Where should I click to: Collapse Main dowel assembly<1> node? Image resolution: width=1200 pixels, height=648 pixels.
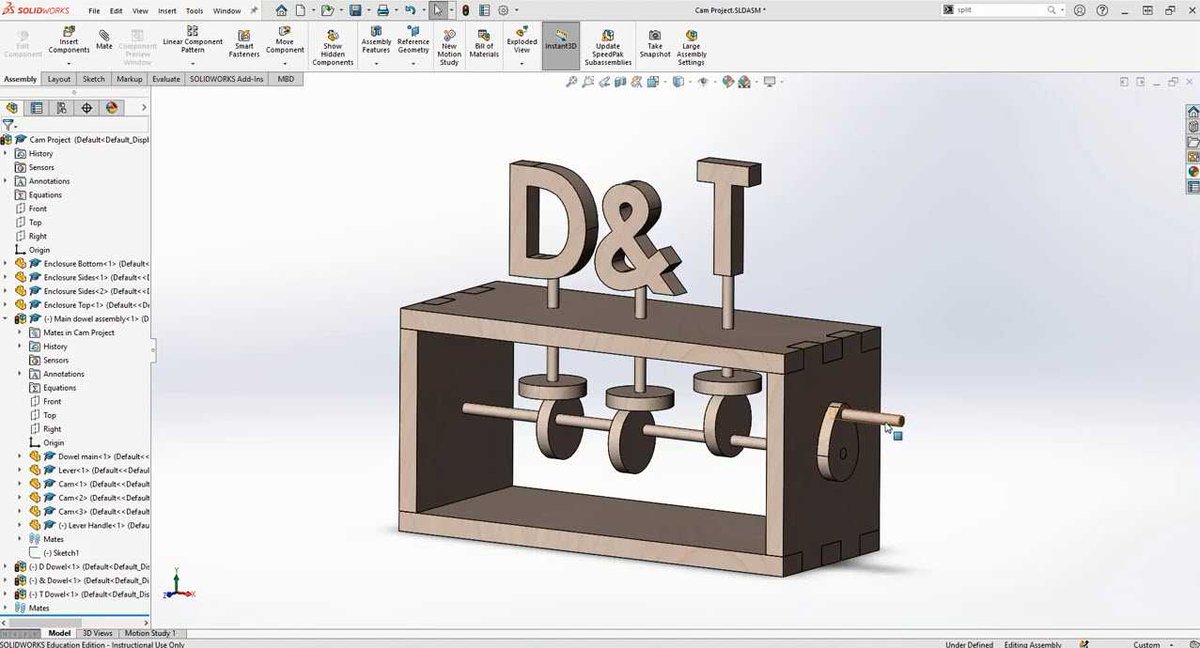(x=5, y=318)
